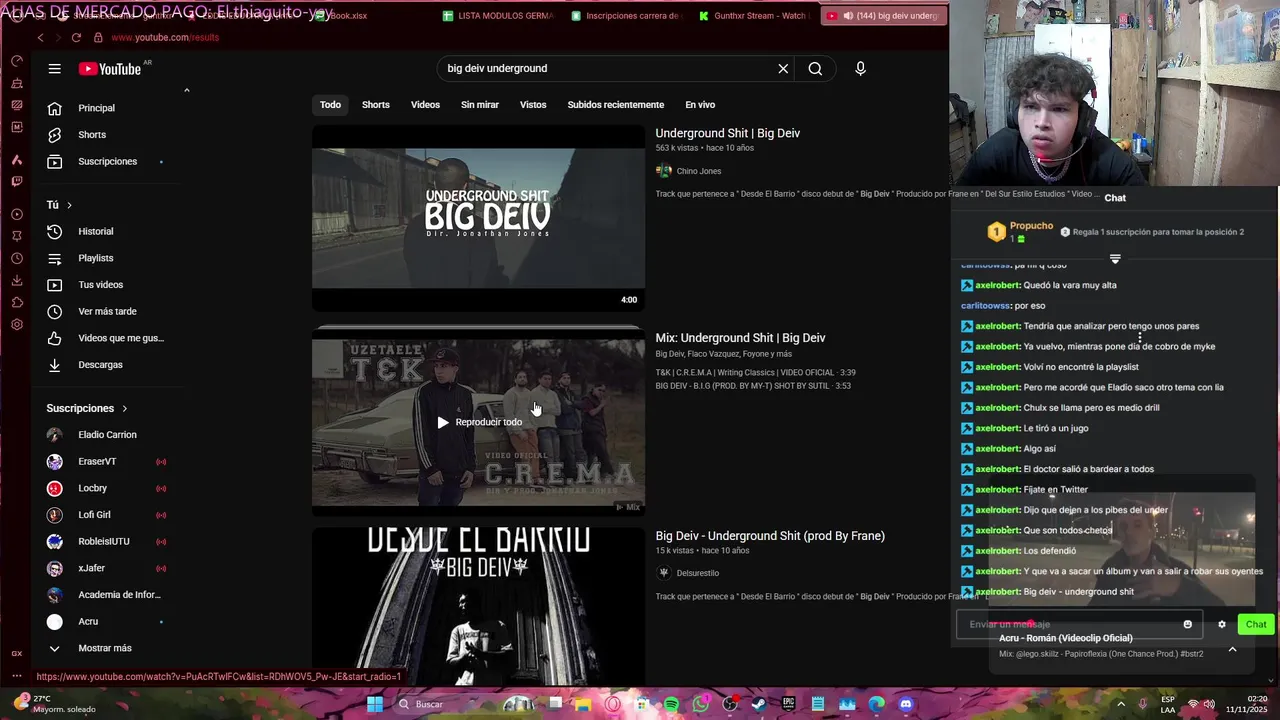Switch to Gunthxr Stream browser tab
The height and width of the screenshot is (720, 1280).
pos(753,16)
